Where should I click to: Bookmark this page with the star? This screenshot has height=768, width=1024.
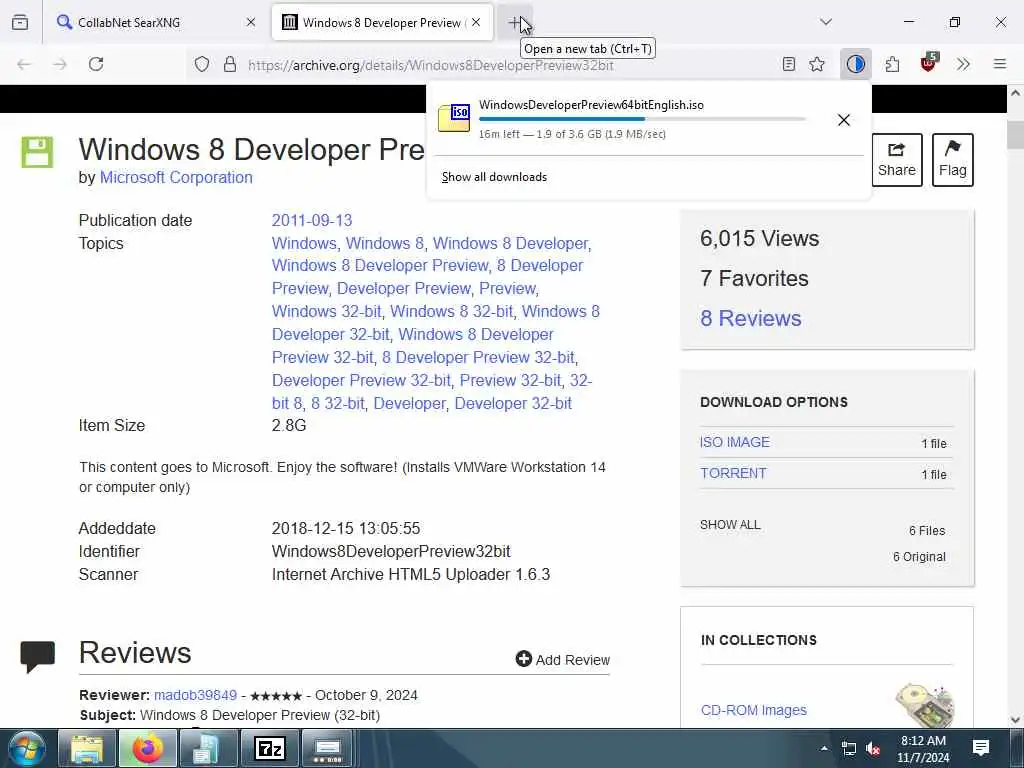pos(817,64)
